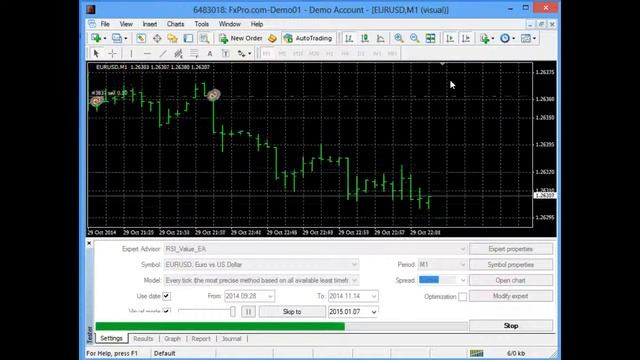Expand the Model Every tick dropdown
The image size is (640, 360).
(x=354, y=280)
